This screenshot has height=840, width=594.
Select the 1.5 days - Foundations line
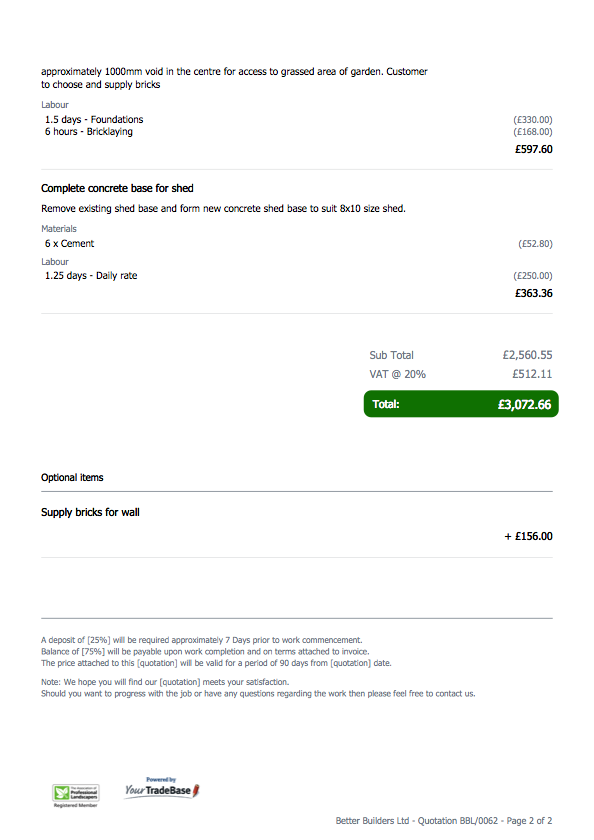click(x=94, y=119)
